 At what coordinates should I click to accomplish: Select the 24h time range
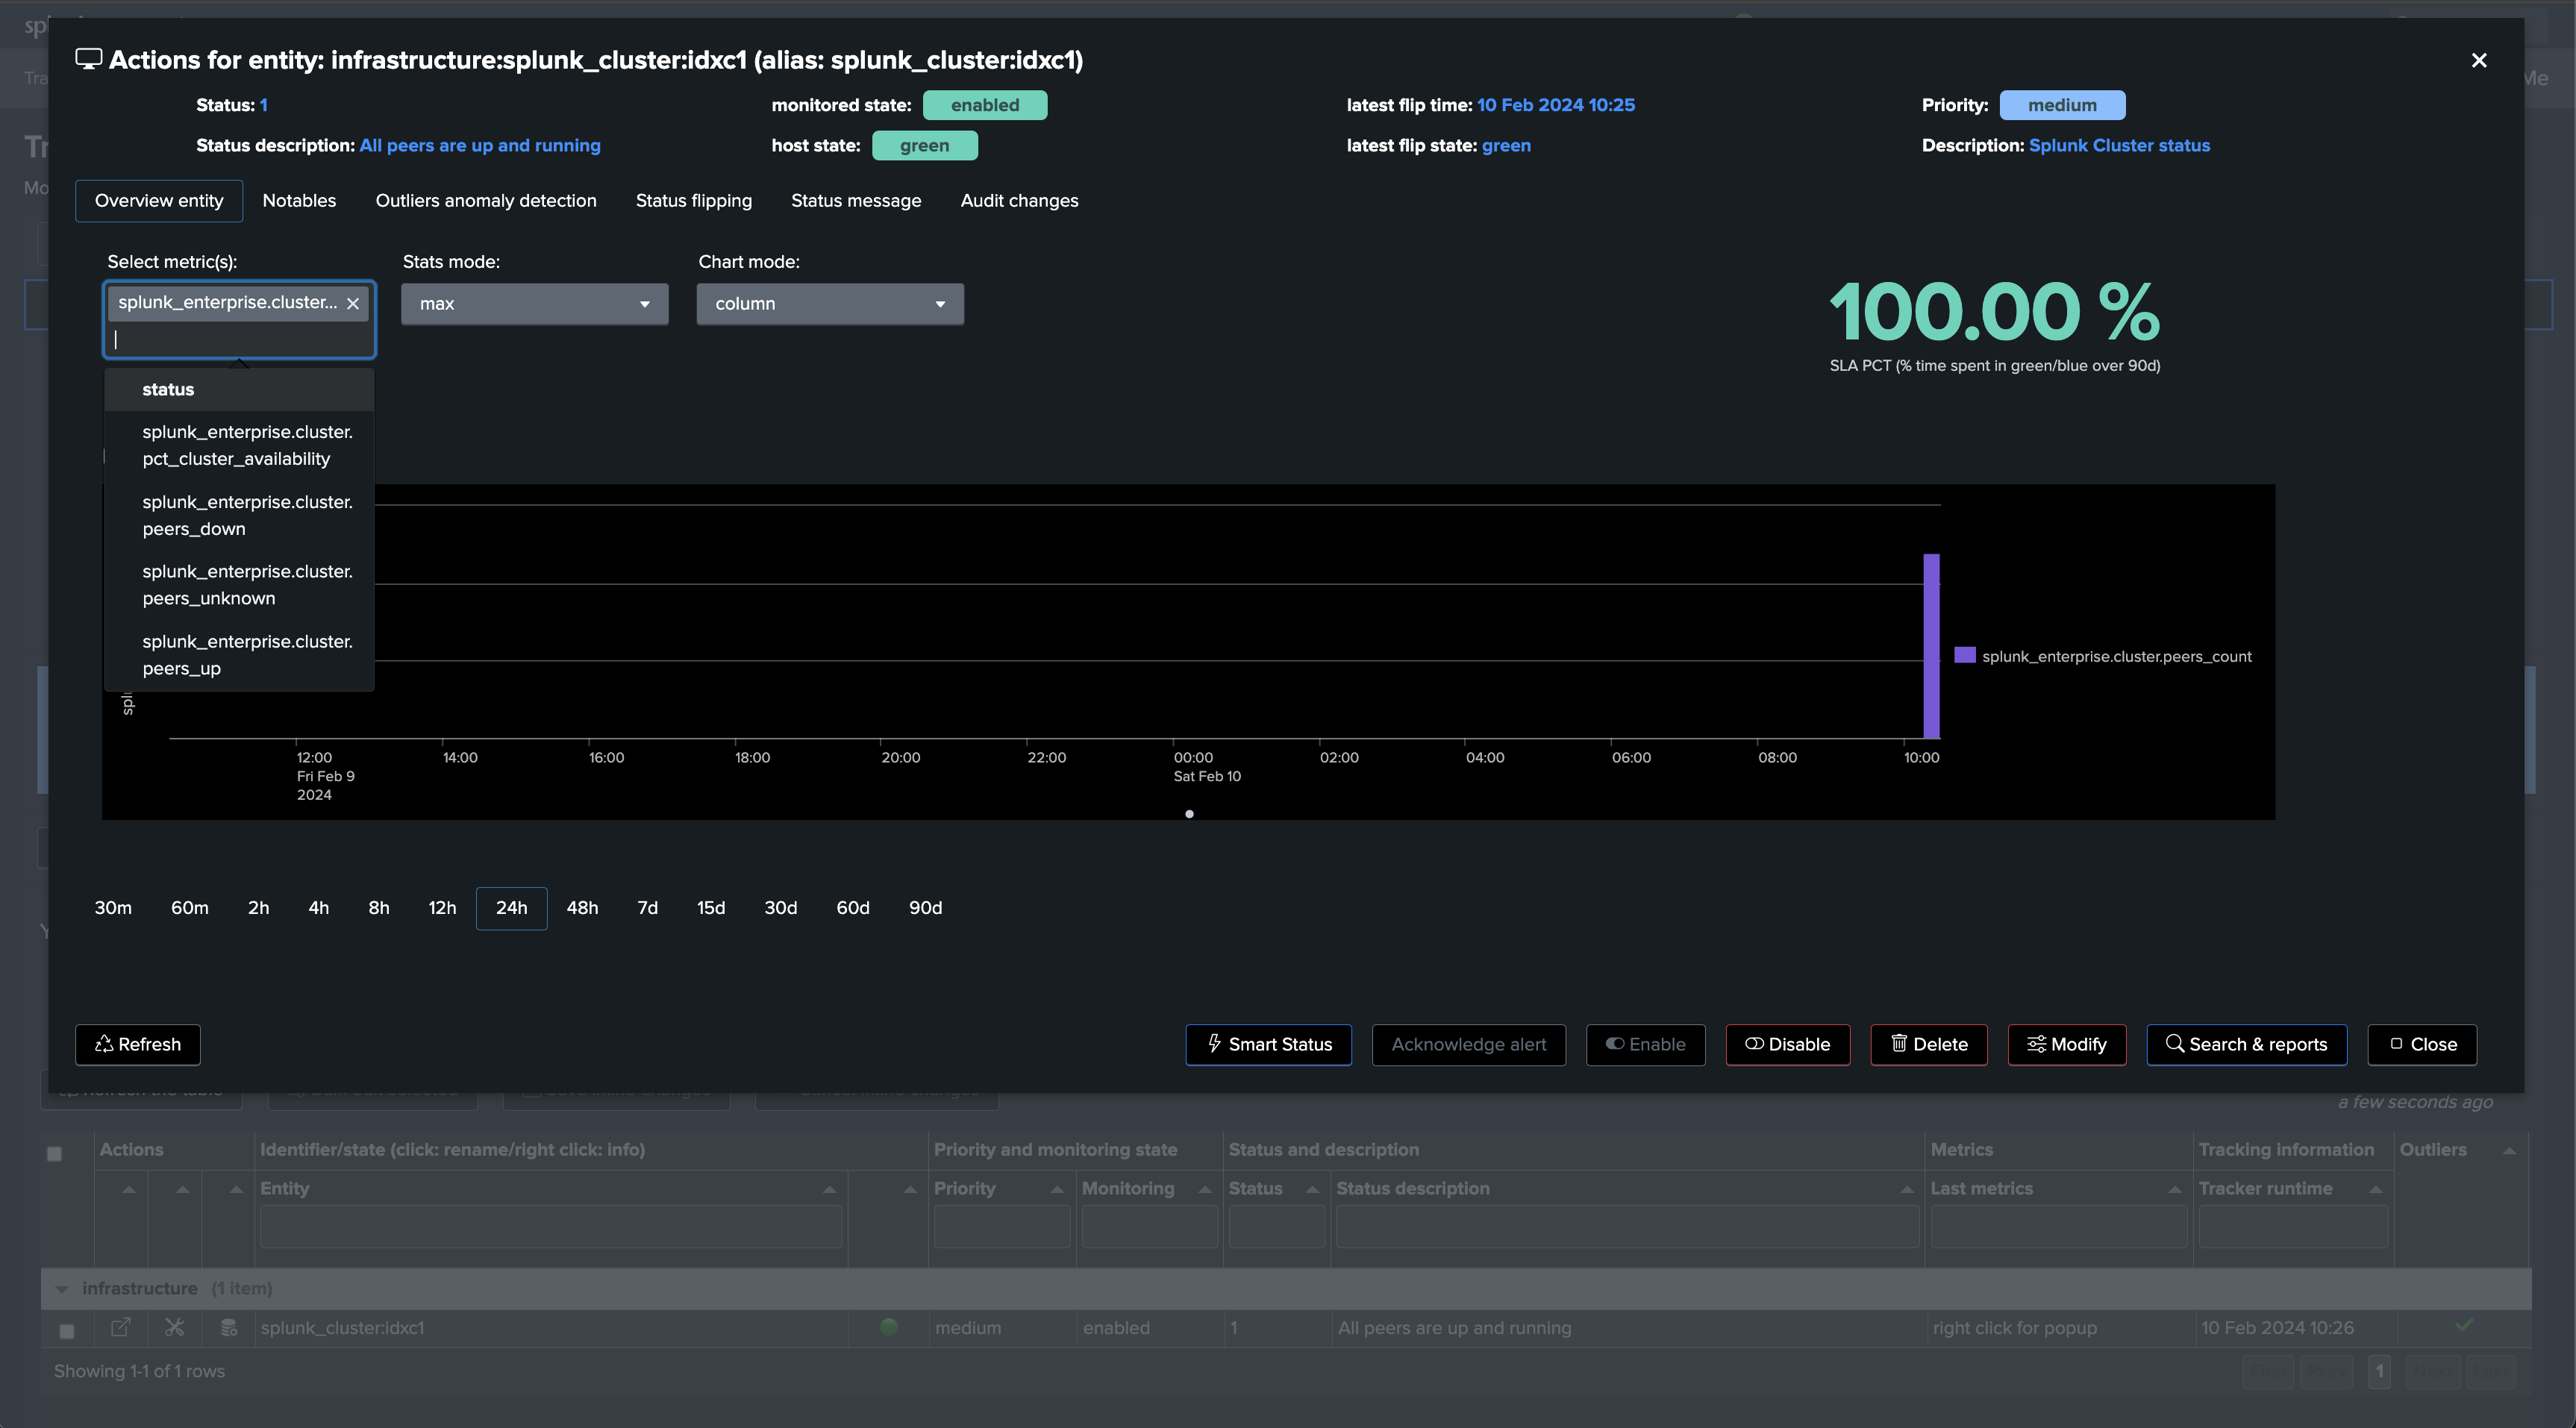[x=511, y=908]
